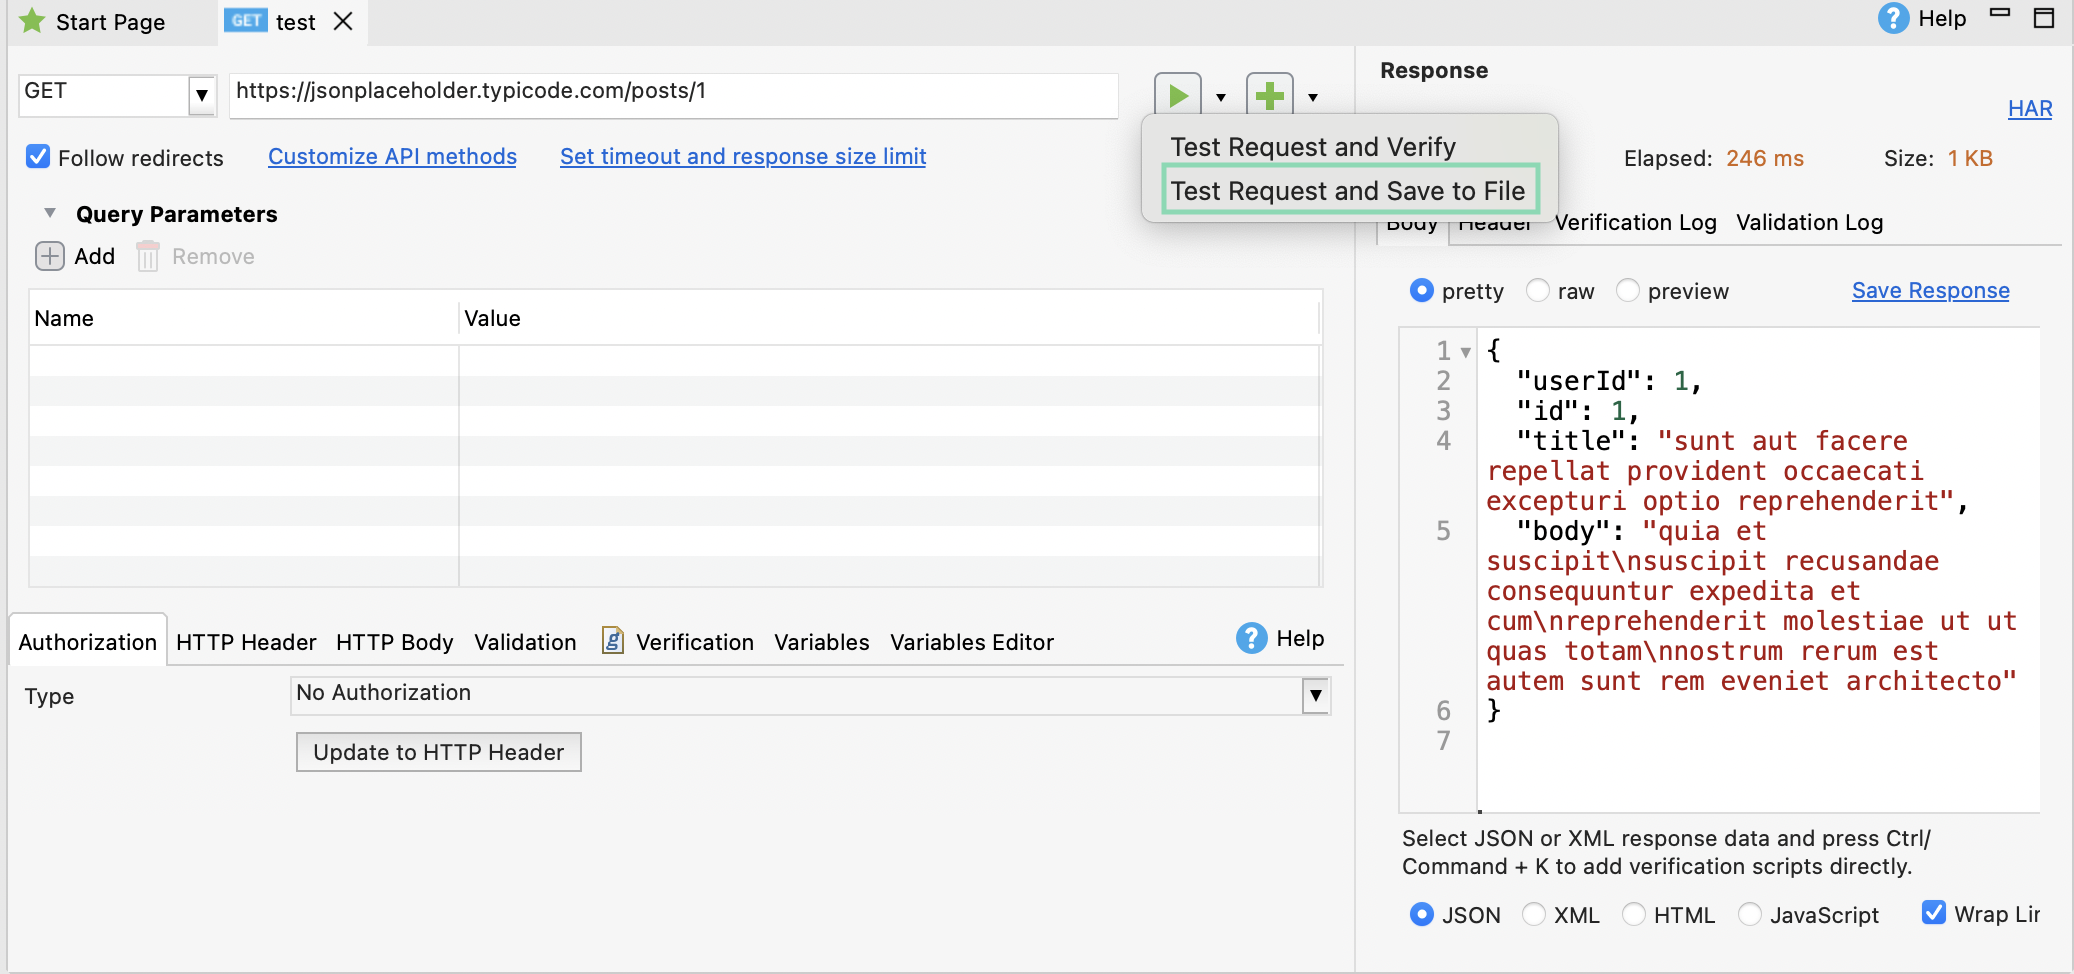The height and width of the screenshot is (974, 2074).
Task: Switch to the Authorization tab
Action: pos(88,642)
